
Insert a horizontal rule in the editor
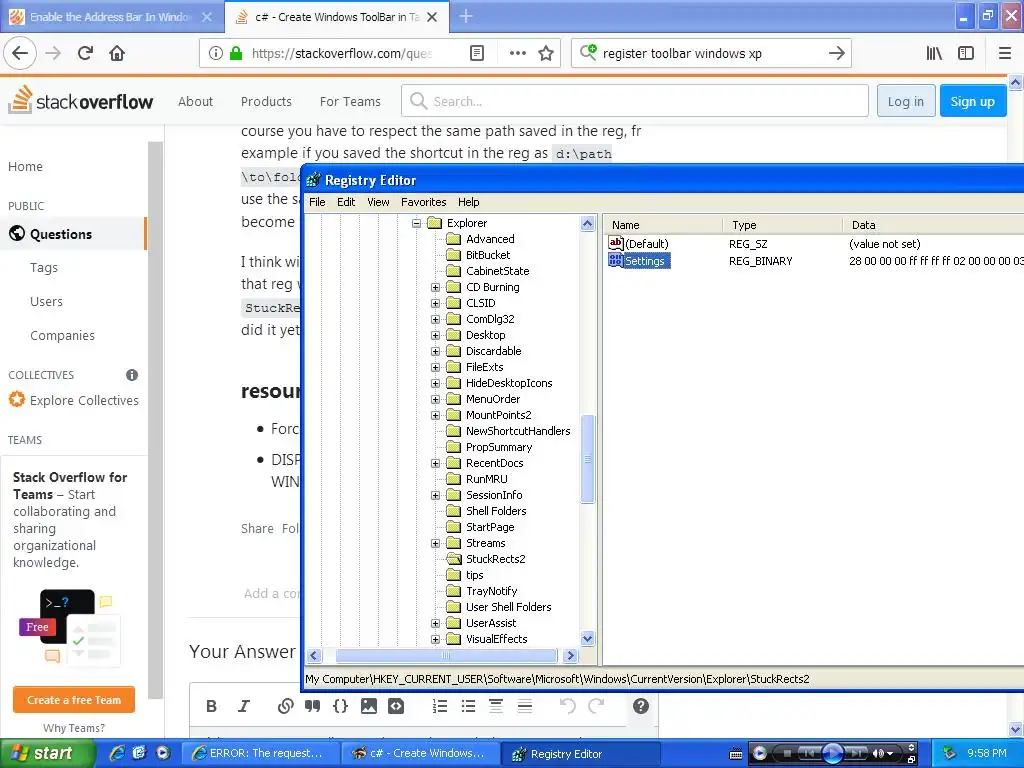pos(524,706)
